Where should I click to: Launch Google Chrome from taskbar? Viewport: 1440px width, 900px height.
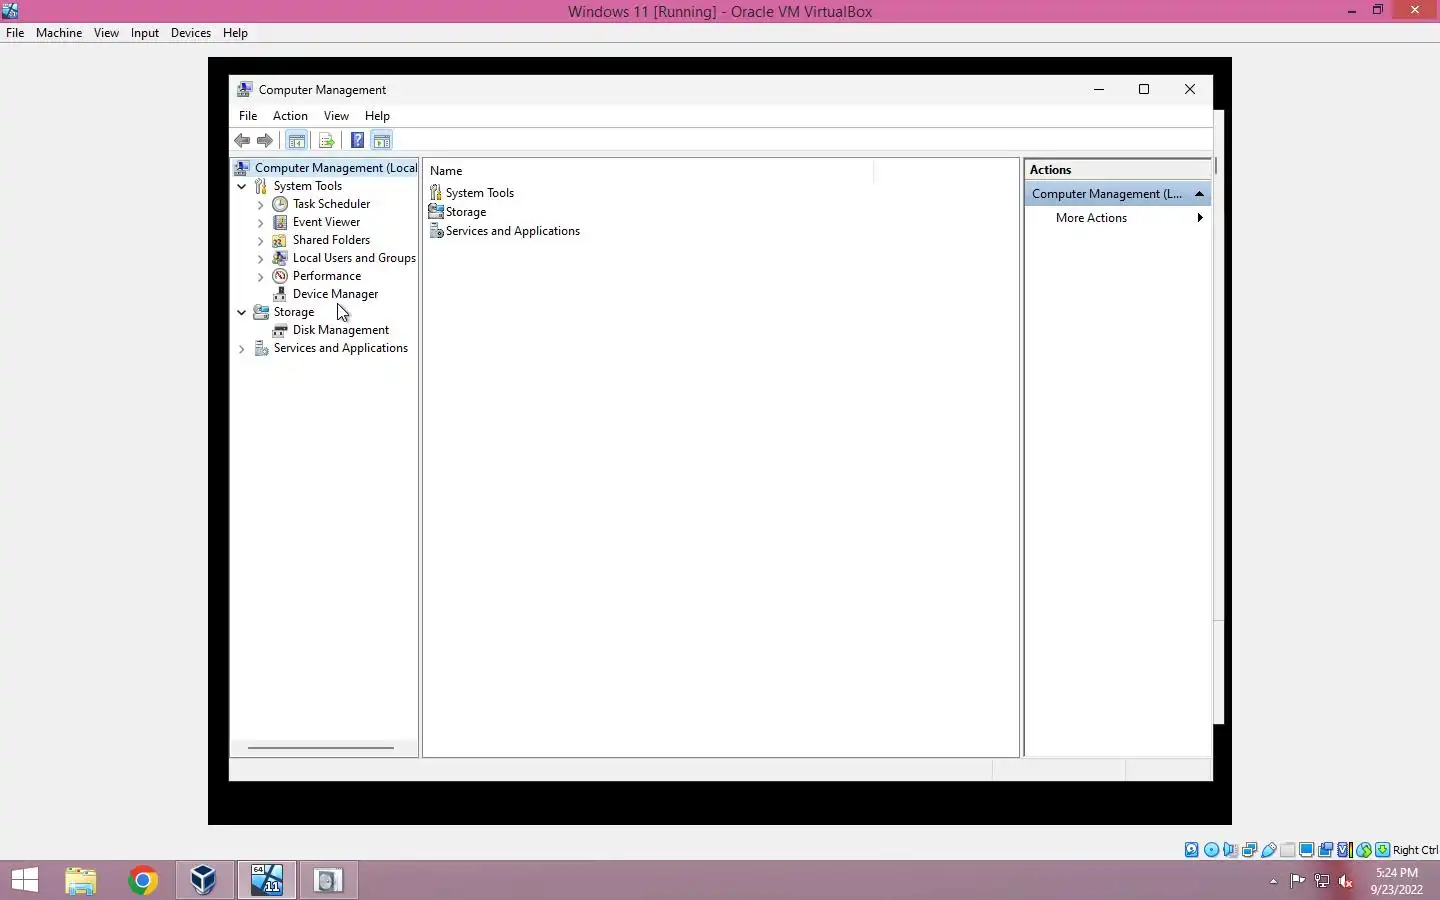(143, 880)
